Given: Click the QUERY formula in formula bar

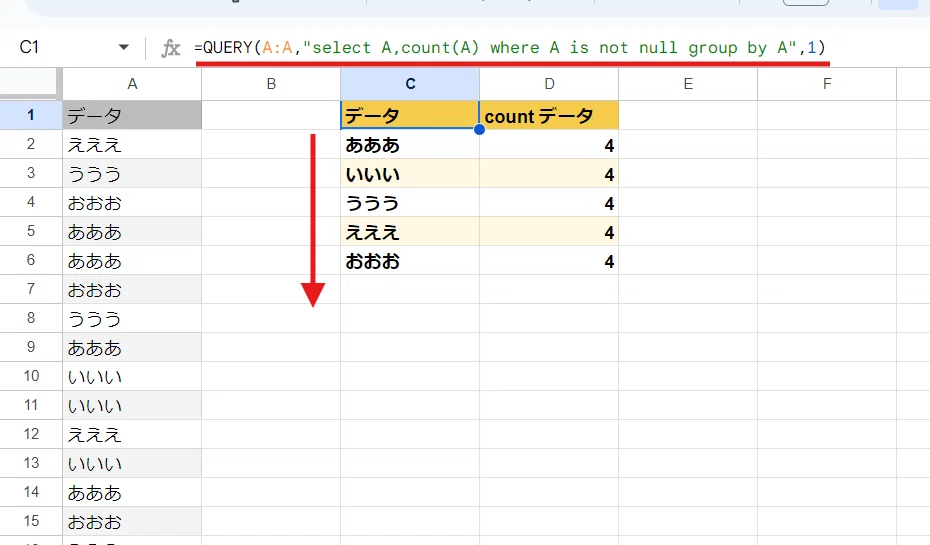Looking at the screenshot, I should click(509, 47).
